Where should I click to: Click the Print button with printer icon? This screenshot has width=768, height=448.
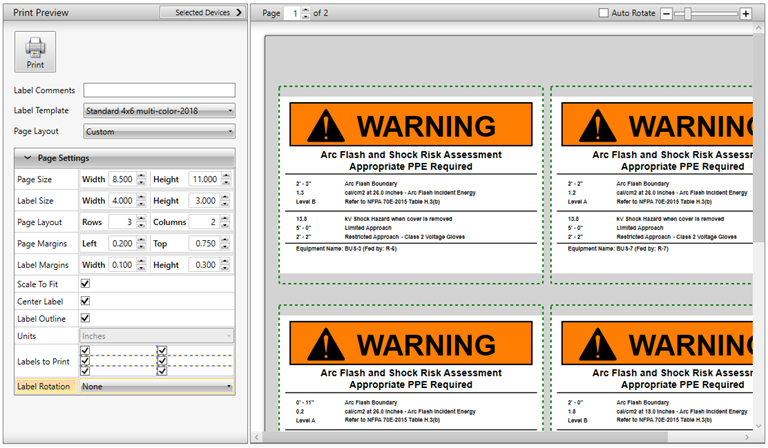coord(35,51)
